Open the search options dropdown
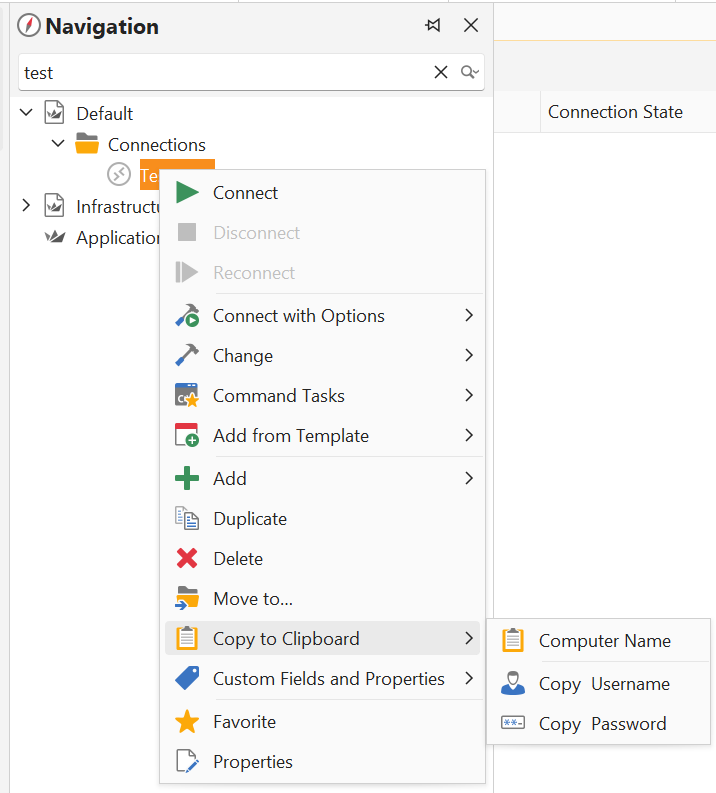Viewport: 716px width, 793px height. coord(470,72)
